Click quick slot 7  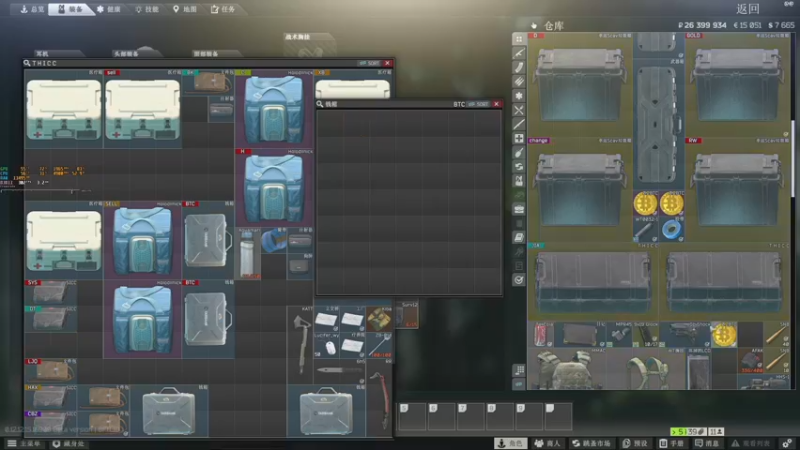(470, 416)
